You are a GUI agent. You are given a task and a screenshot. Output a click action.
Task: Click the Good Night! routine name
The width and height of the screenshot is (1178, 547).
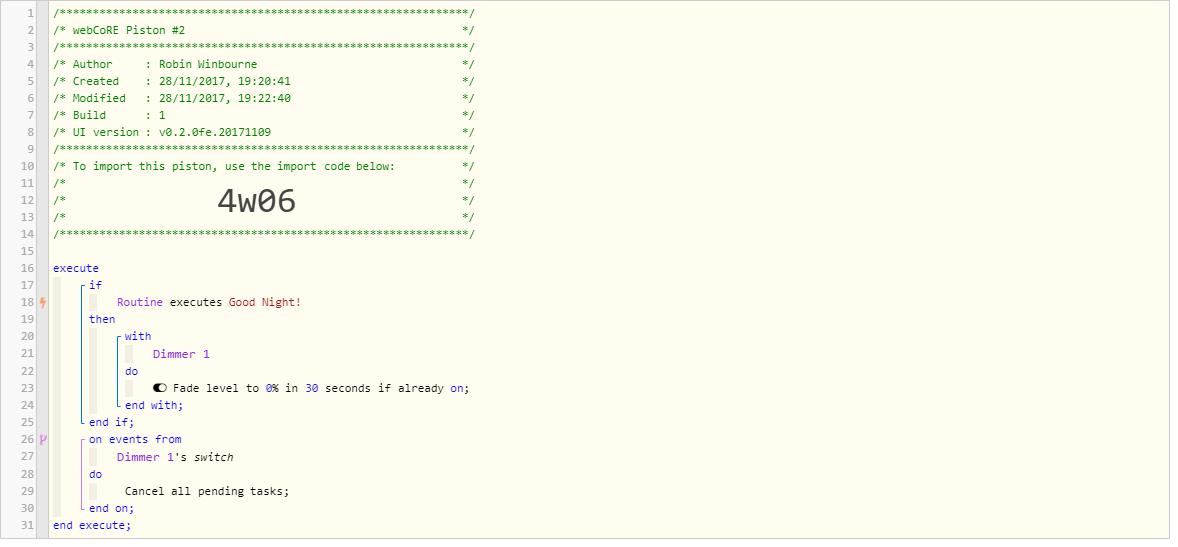[x=265, y=302]
